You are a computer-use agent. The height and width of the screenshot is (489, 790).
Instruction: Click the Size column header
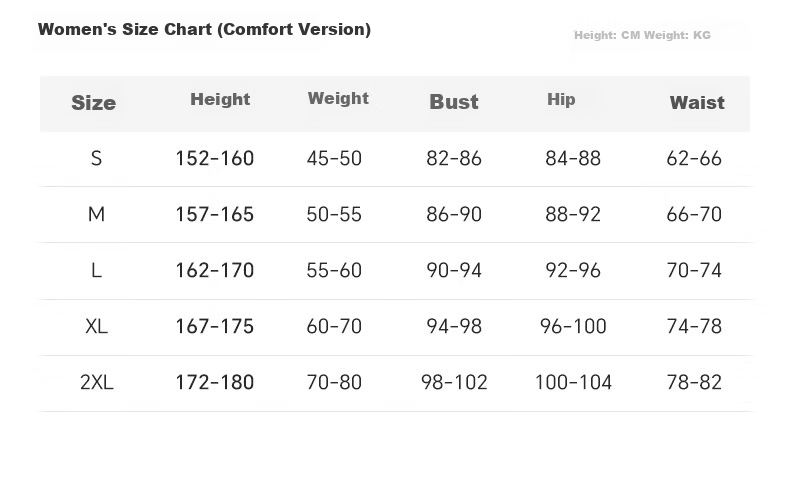tap(94, 103)
